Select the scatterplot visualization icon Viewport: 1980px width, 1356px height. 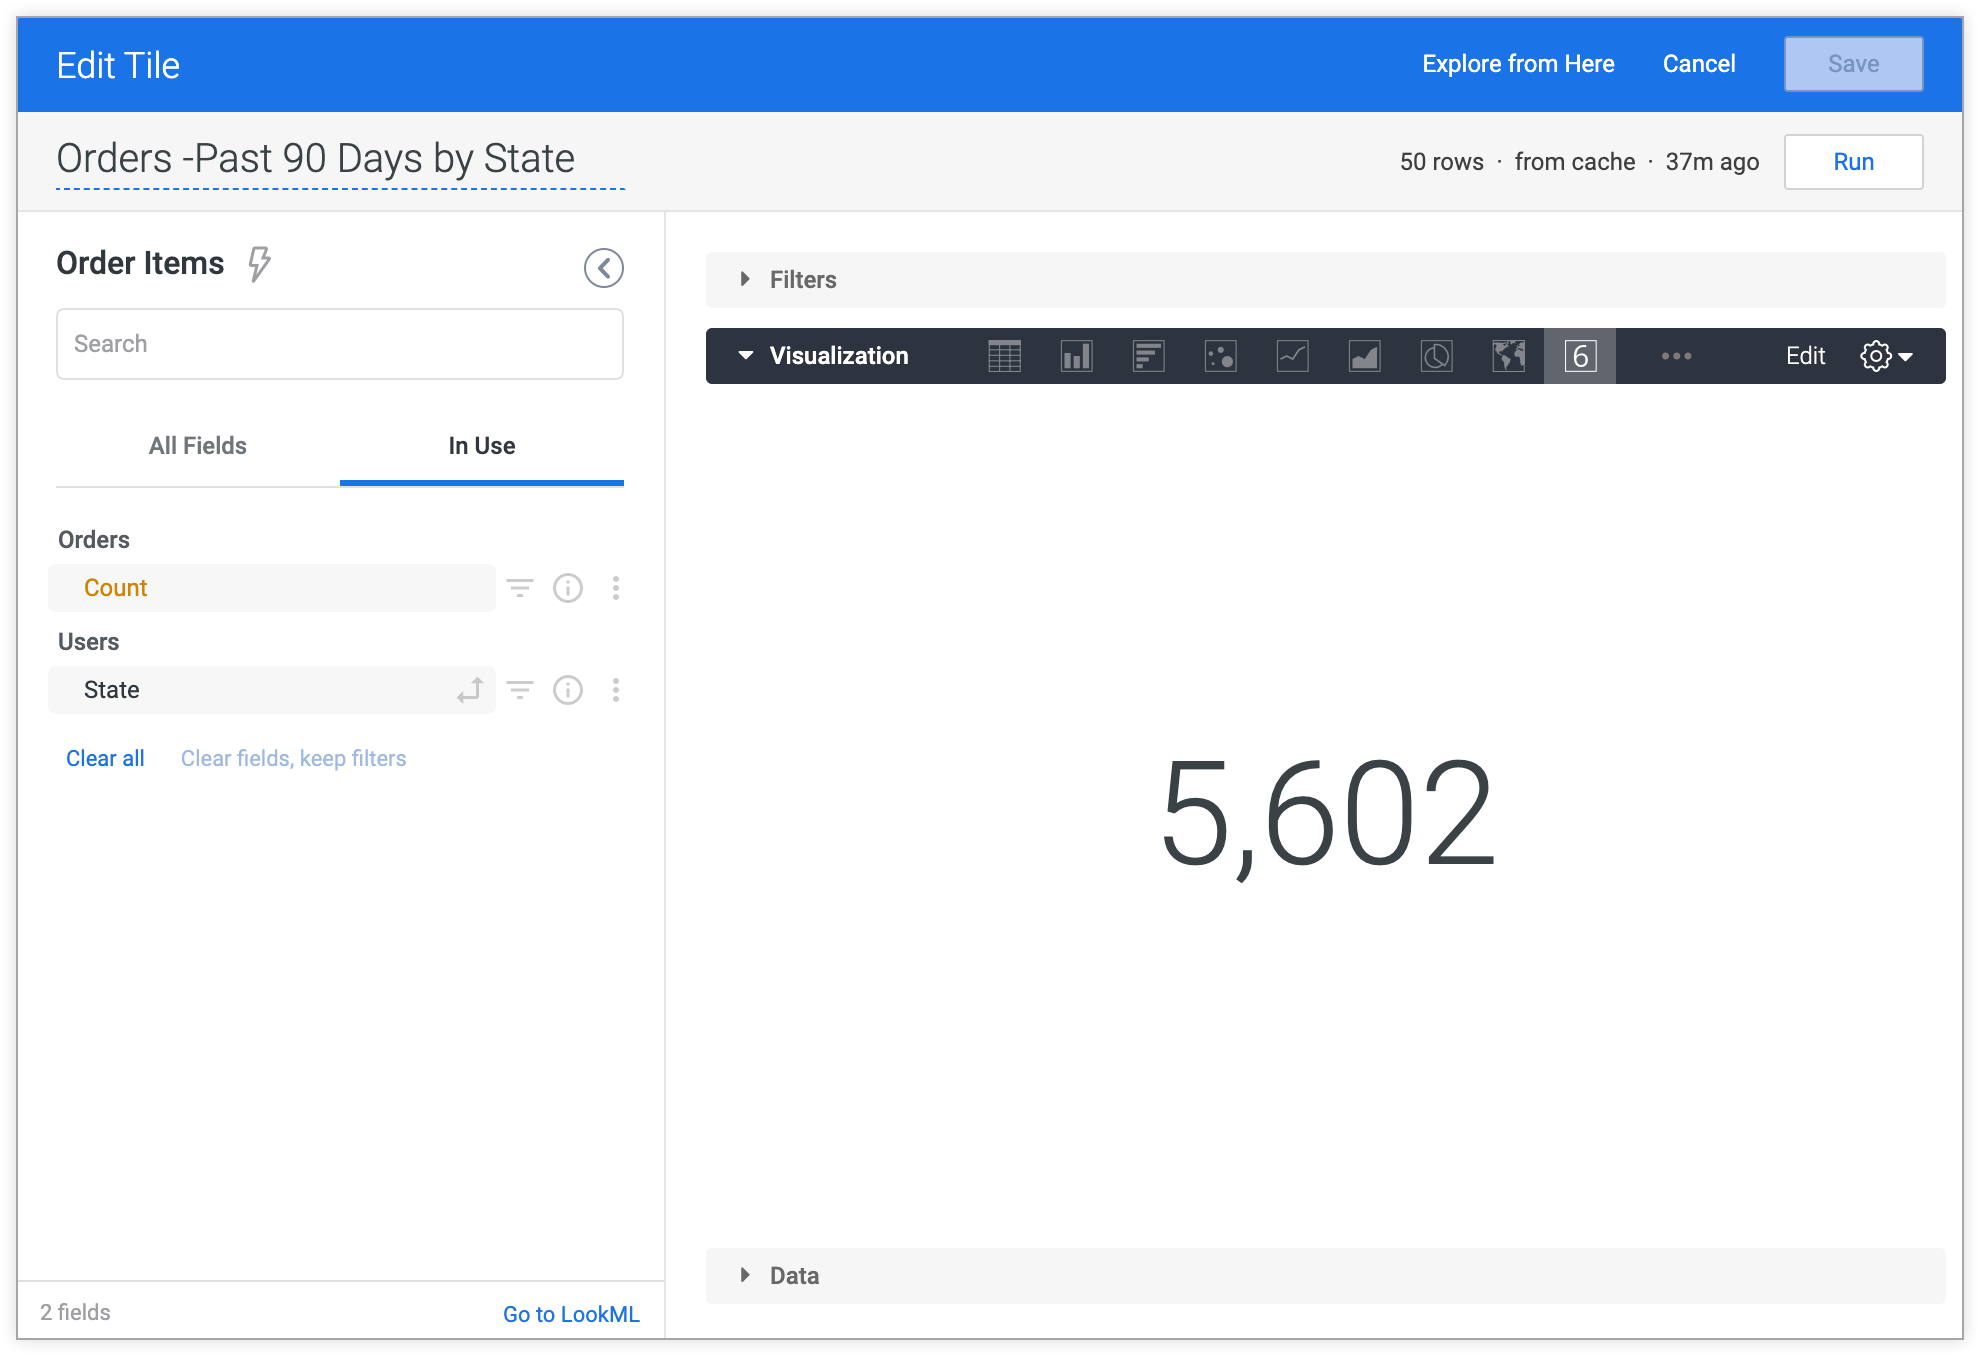[1219, 357]
